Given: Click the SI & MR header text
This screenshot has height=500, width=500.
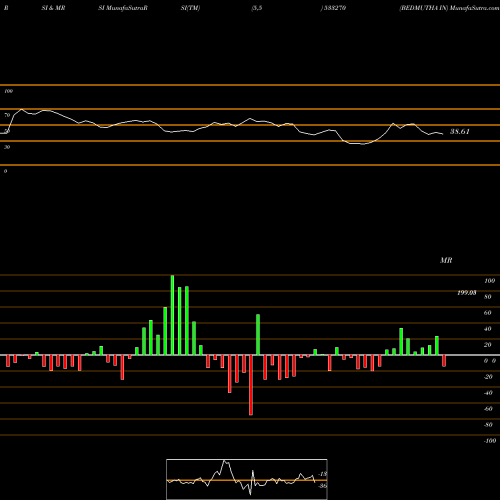Looking at the screenshot, I should (x=53, y=8).
